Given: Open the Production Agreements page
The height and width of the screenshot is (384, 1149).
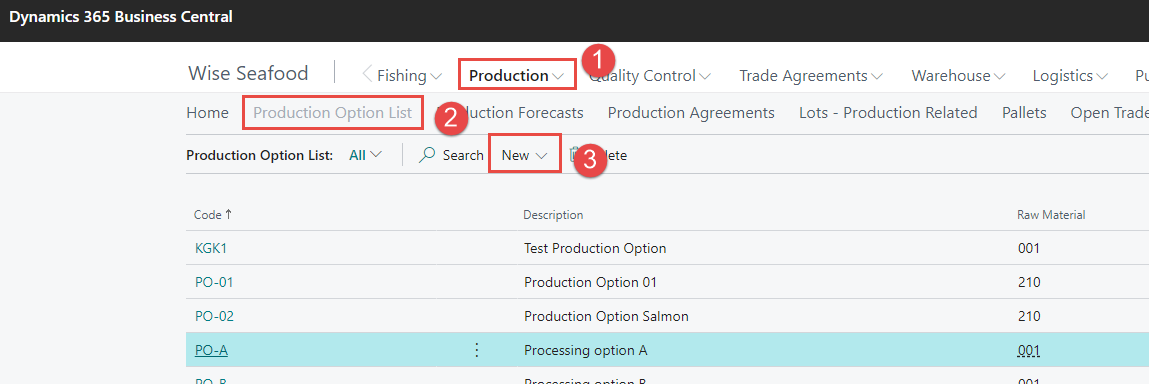Looking at the screenshot, I should tap(691, 113).
